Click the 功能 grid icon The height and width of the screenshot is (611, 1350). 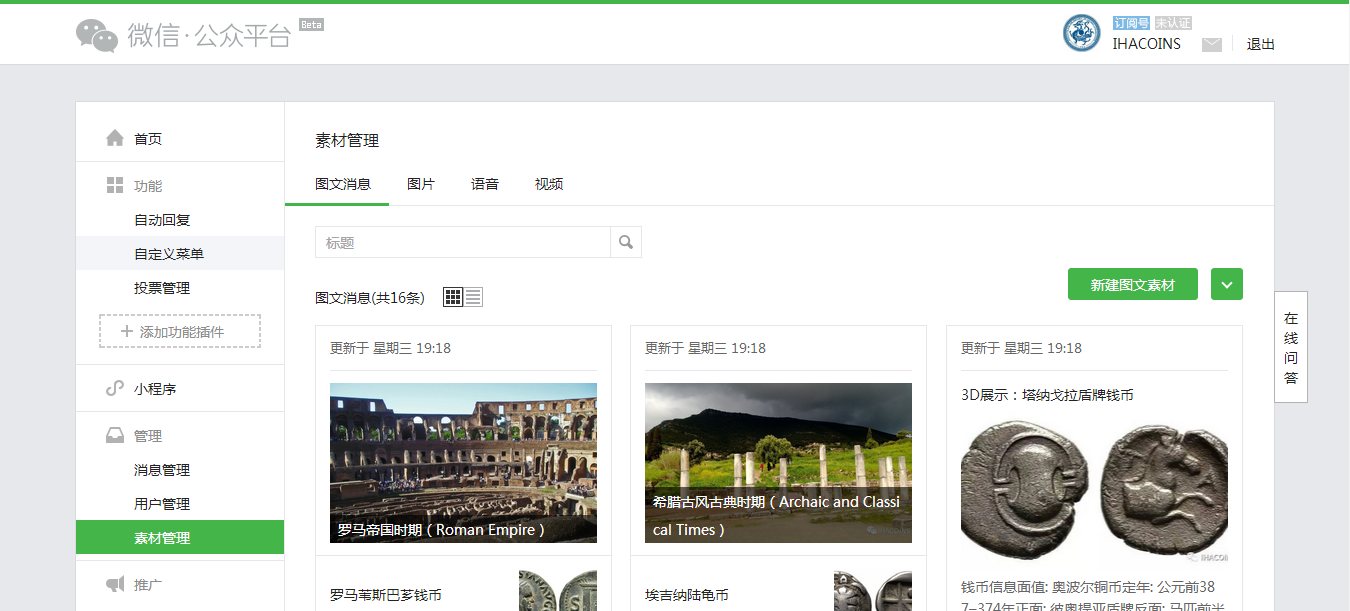click(x=115, y=186)
